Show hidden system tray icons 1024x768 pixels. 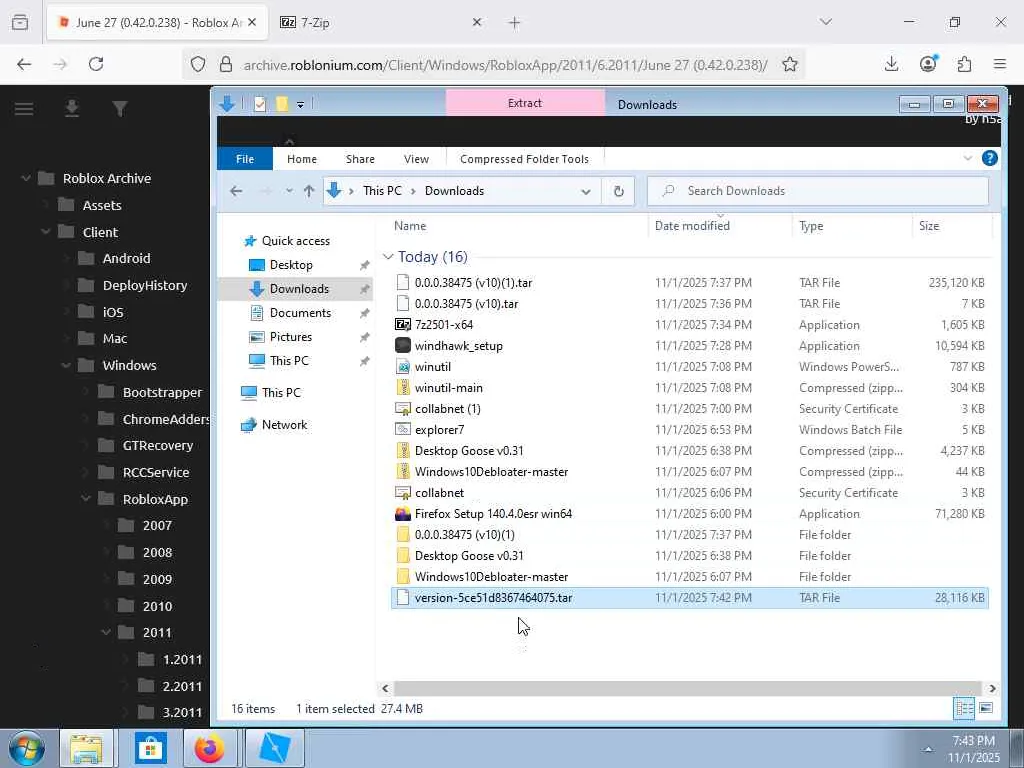click(928, 749)
